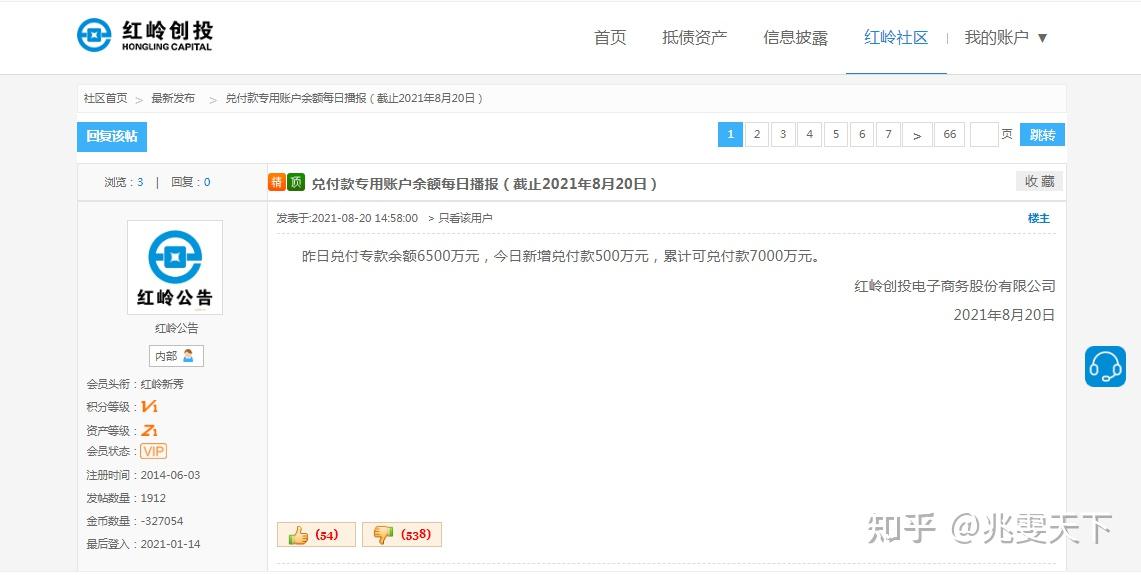The width and height of the screenshot is (1141, 575).
Task: Open the customer service headset icon
Action: tap(1105, 366)
